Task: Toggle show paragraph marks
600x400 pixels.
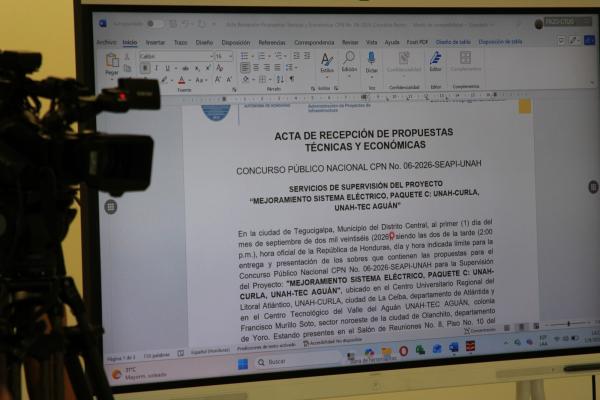Action: (292, 79)
